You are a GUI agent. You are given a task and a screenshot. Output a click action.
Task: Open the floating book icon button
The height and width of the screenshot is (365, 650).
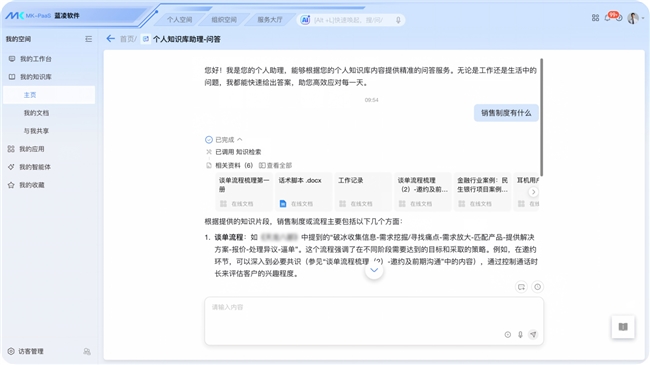coord(623,327)
